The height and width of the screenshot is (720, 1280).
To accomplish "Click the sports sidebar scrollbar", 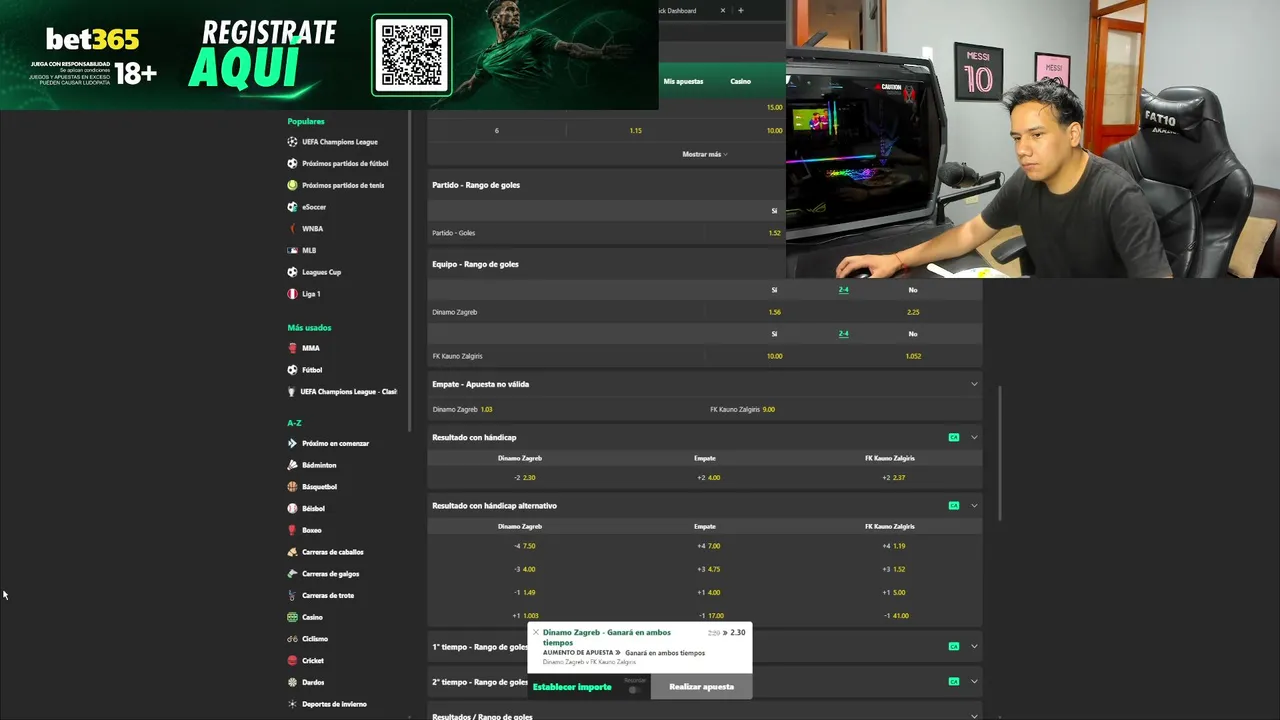I will (x=410, y=270).
